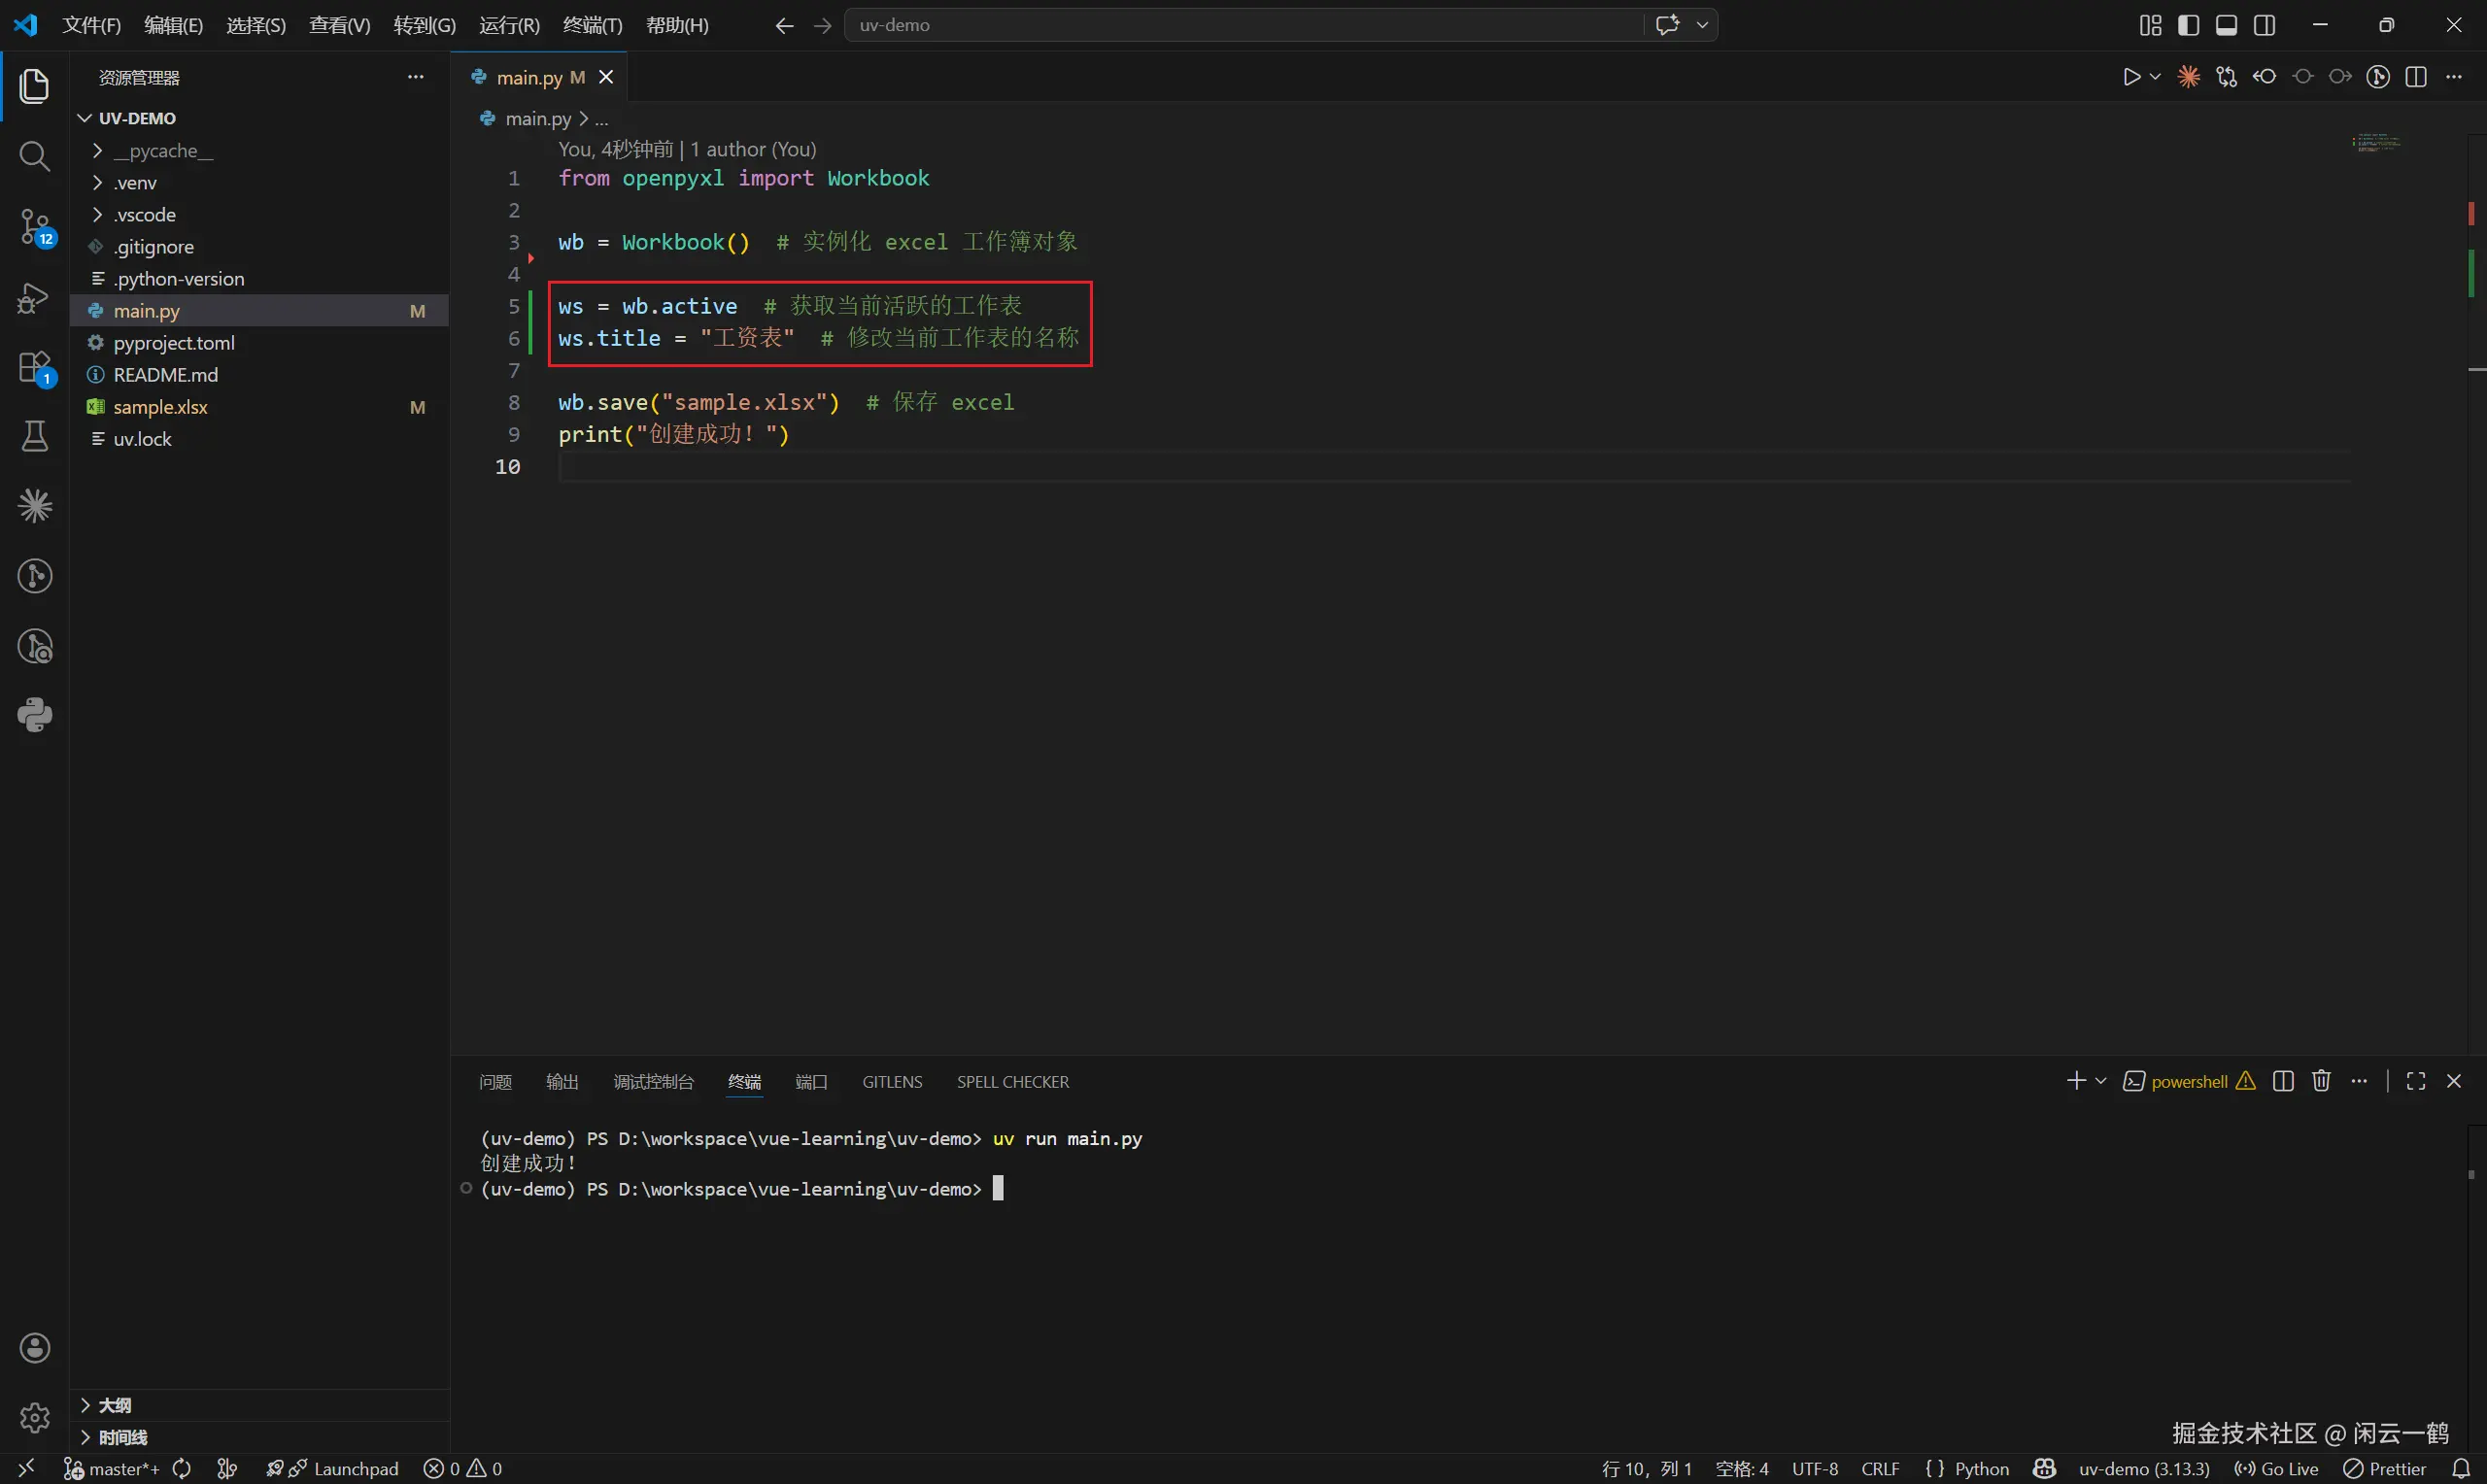Expand the __pycache__ folder

point(162,151)
